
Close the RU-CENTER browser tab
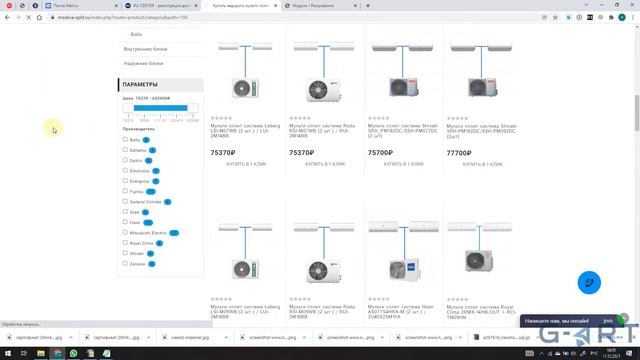click(196, 6)
